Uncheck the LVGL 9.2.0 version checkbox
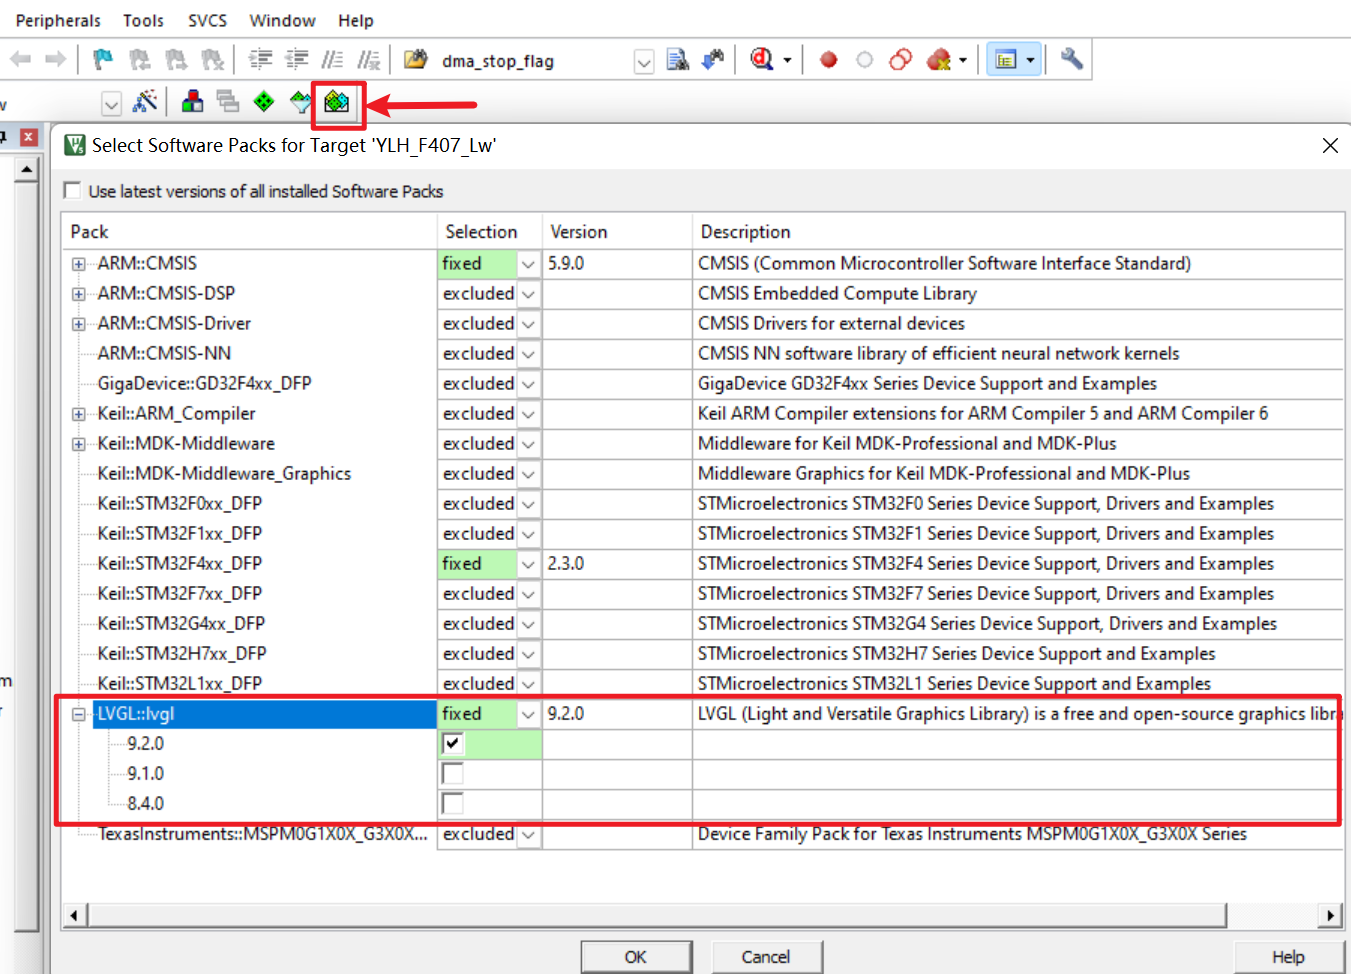The height and width of the screenshot is (974, 1351). pyautogui.click(x=452, y=743)
